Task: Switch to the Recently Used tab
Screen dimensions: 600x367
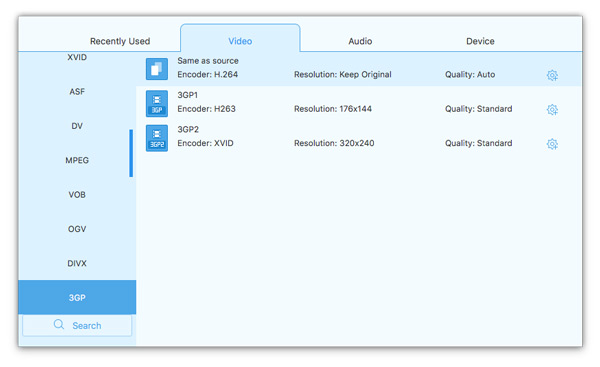Action: point(120,41)
